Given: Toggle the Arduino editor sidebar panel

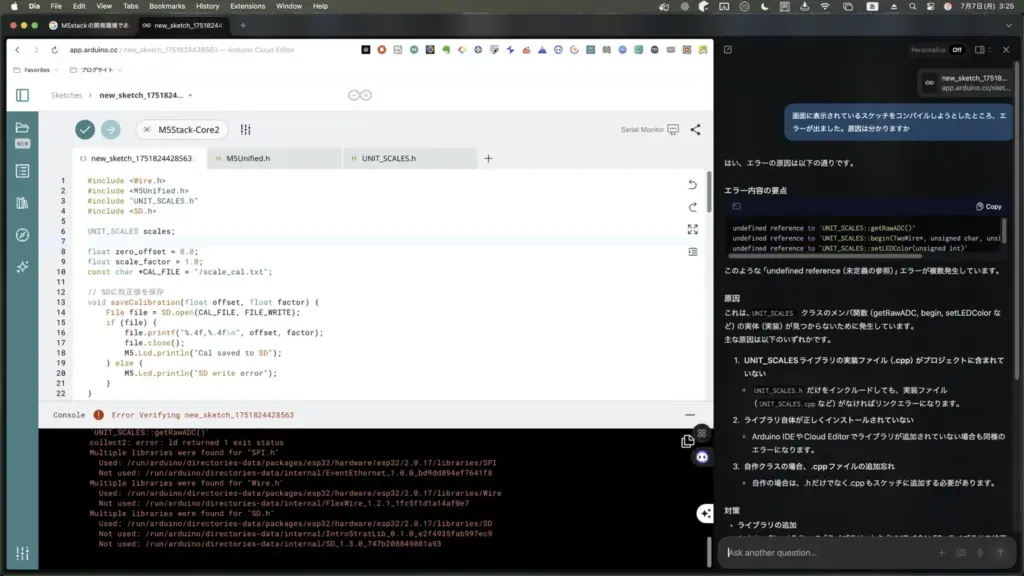Looking at the screenshot, I should (22, 95).
